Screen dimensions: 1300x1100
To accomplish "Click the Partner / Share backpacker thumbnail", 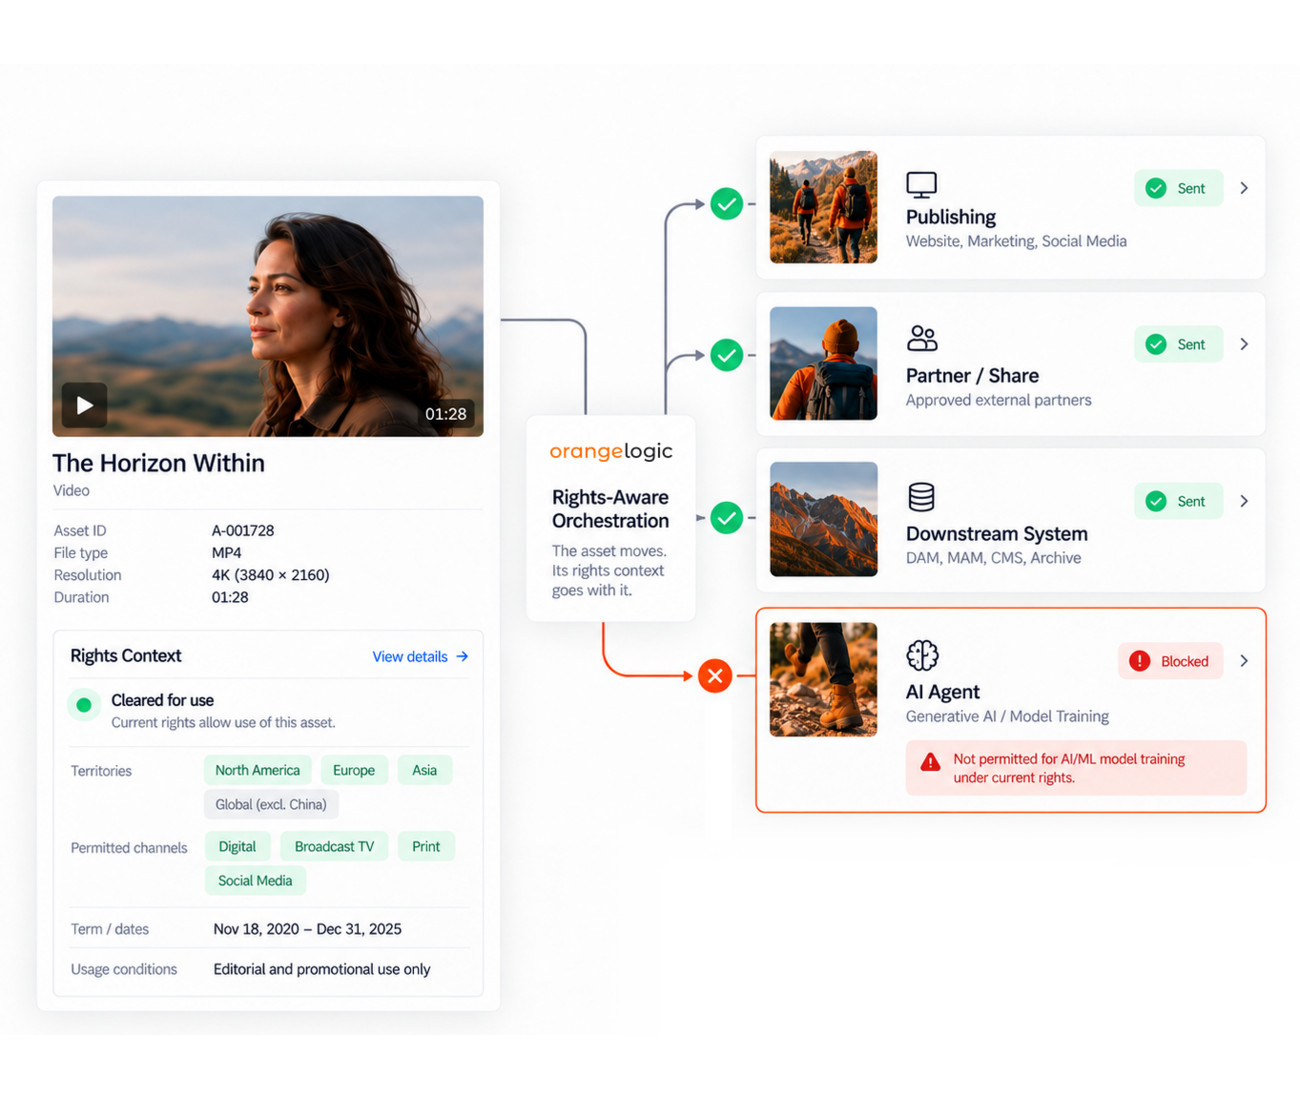I will (x=823, y=363).
